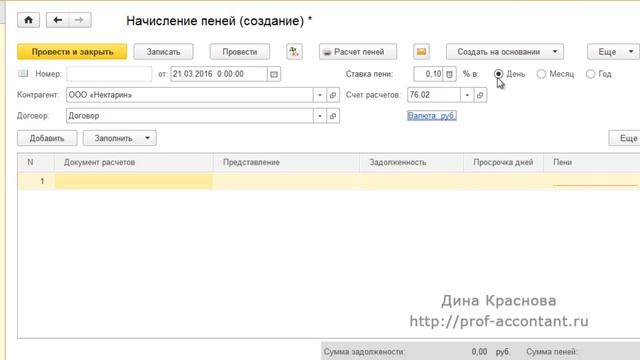The height and width of the screenshot is (360, 640).
Task: Expand the Счет расчетов dropdown
Action: pos(467,95)
